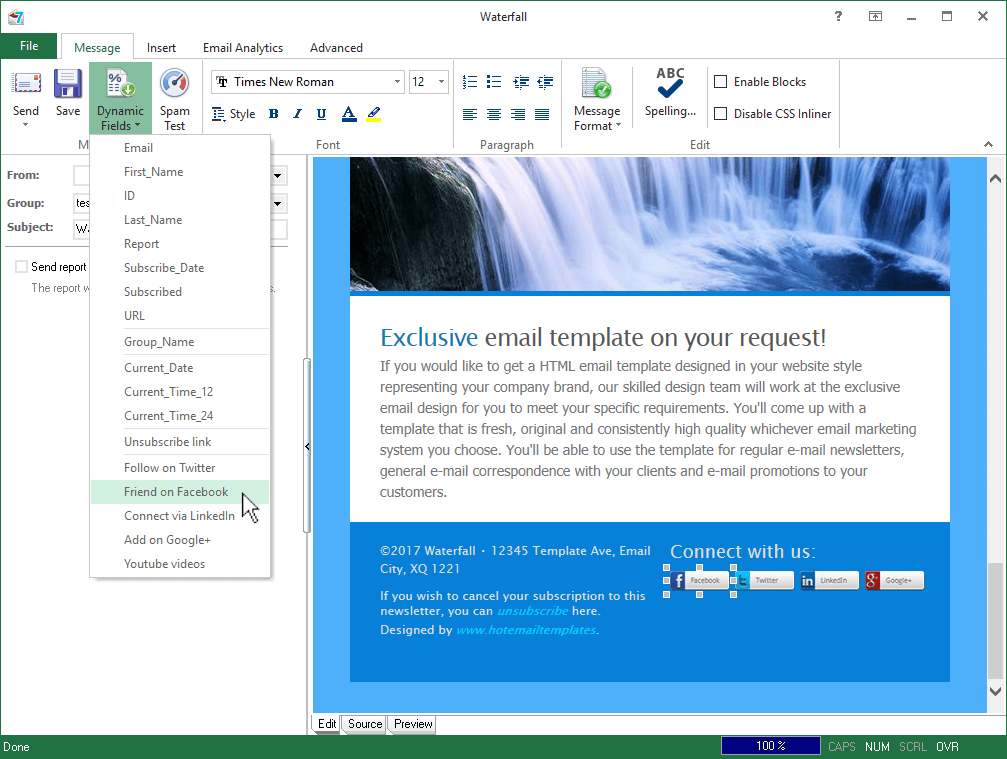Click the ribbon display options icon
The width and height of the screenshot is (1007, 759).
[875, 16]
